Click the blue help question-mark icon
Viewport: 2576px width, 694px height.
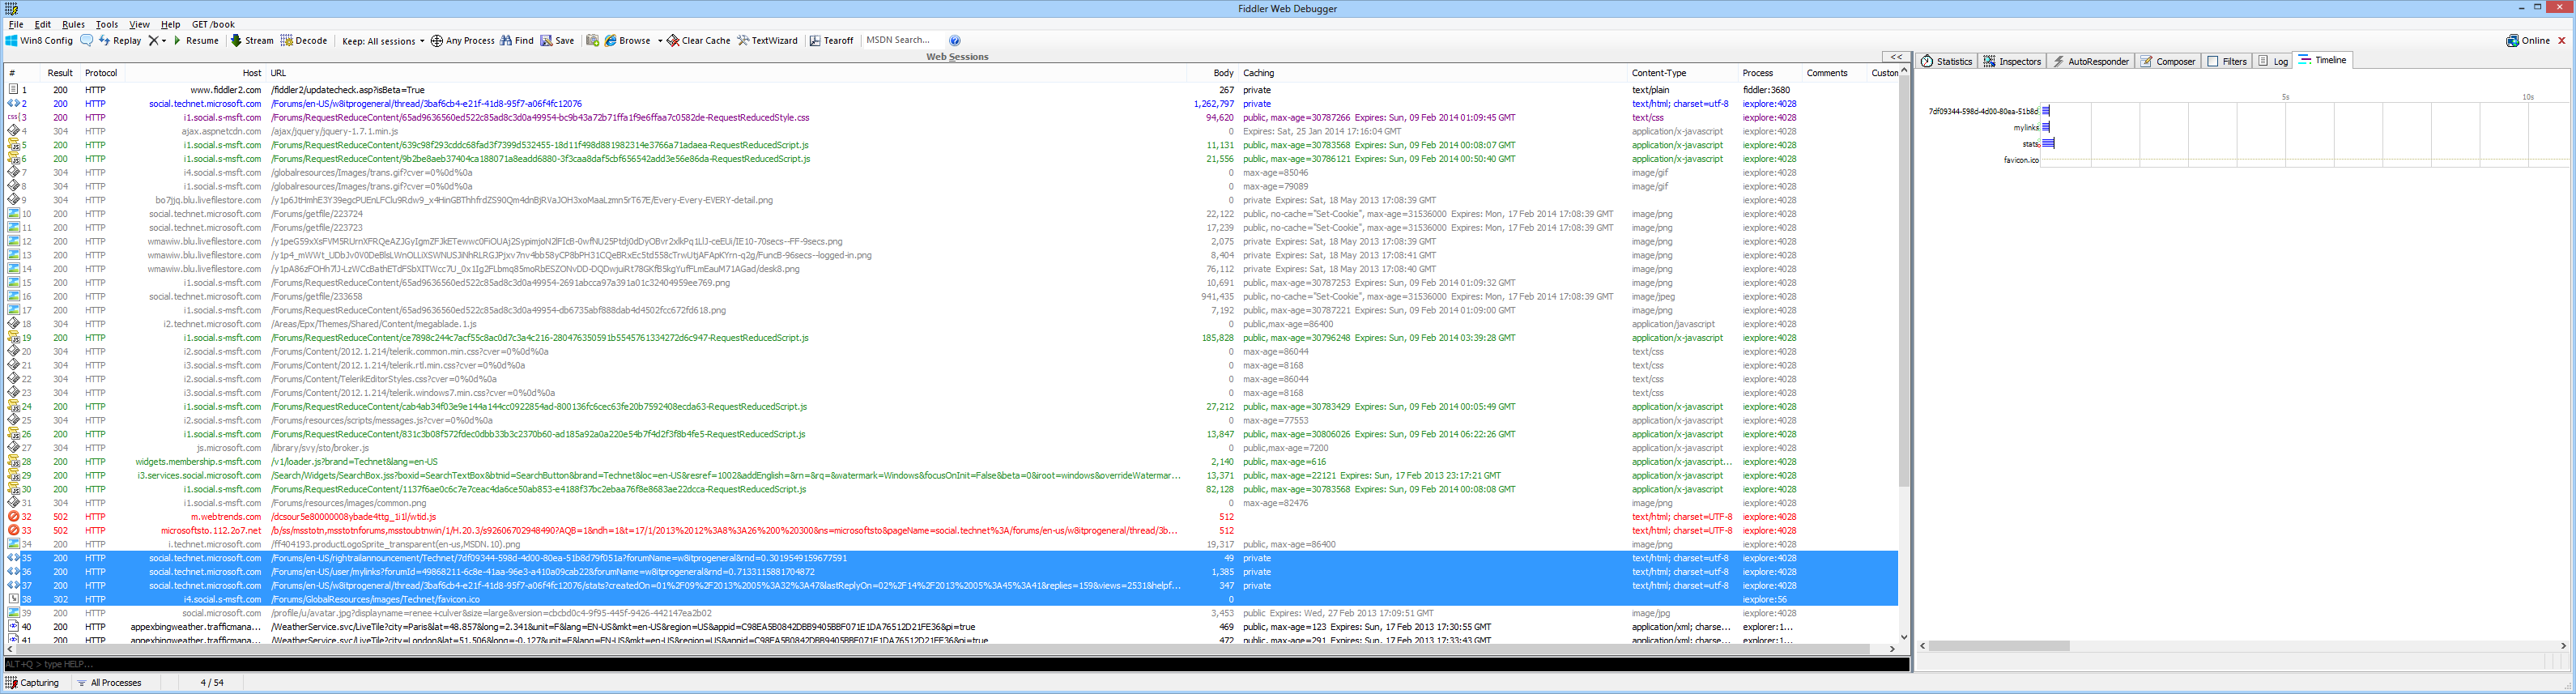955,41
